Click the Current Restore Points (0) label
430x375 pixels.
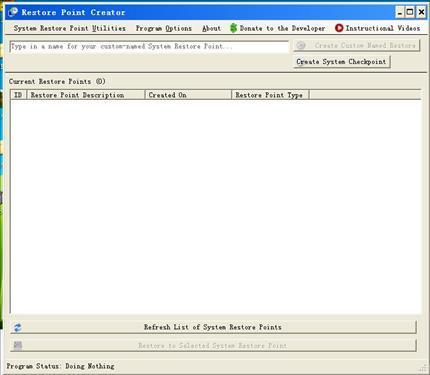coord(57,81)
